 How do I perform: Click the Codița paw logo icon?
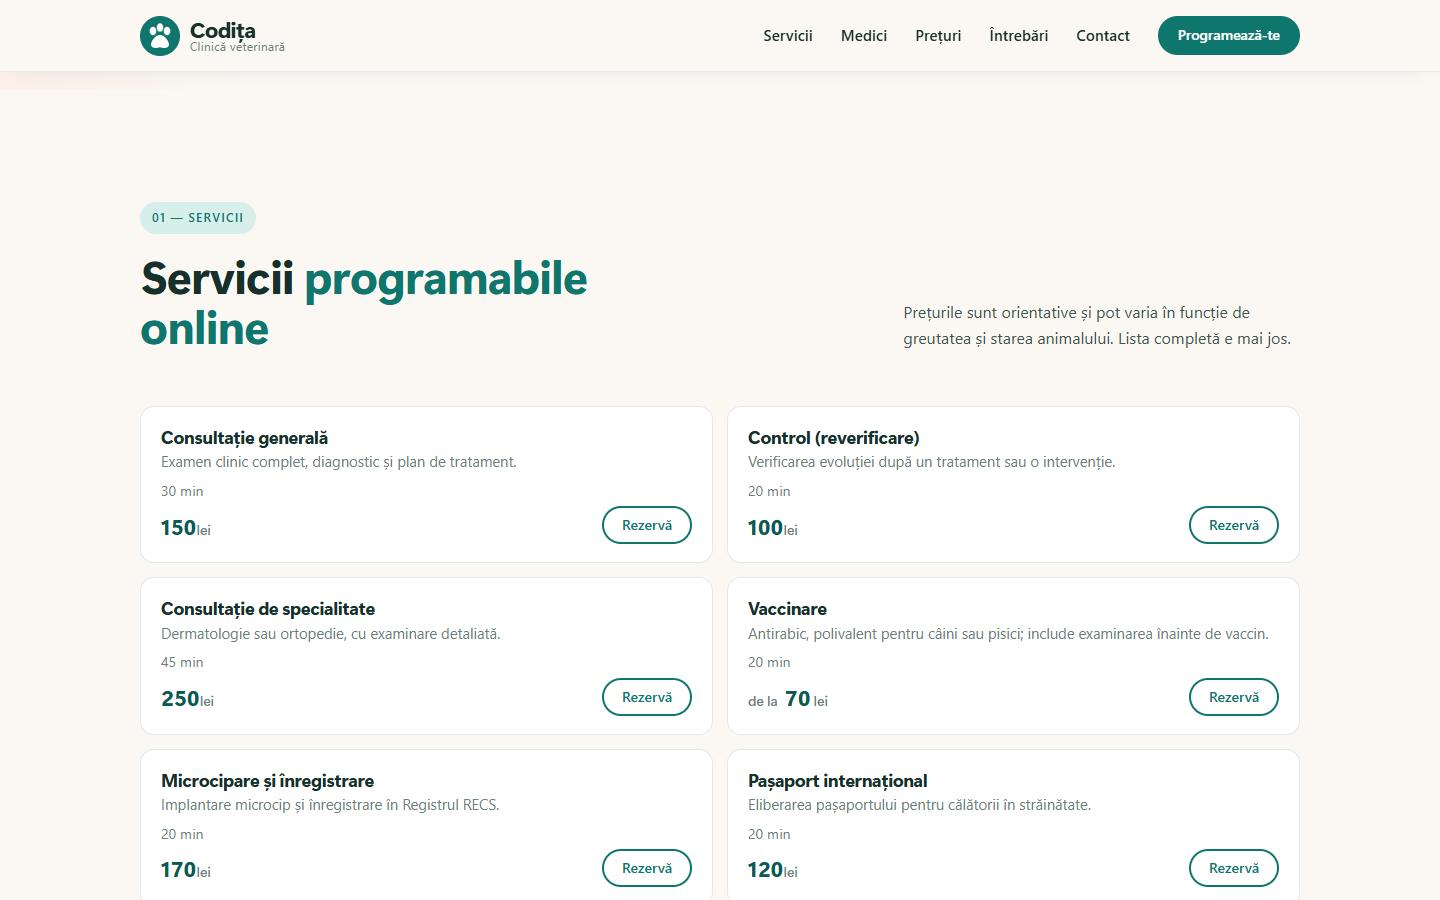pos(159,36)
